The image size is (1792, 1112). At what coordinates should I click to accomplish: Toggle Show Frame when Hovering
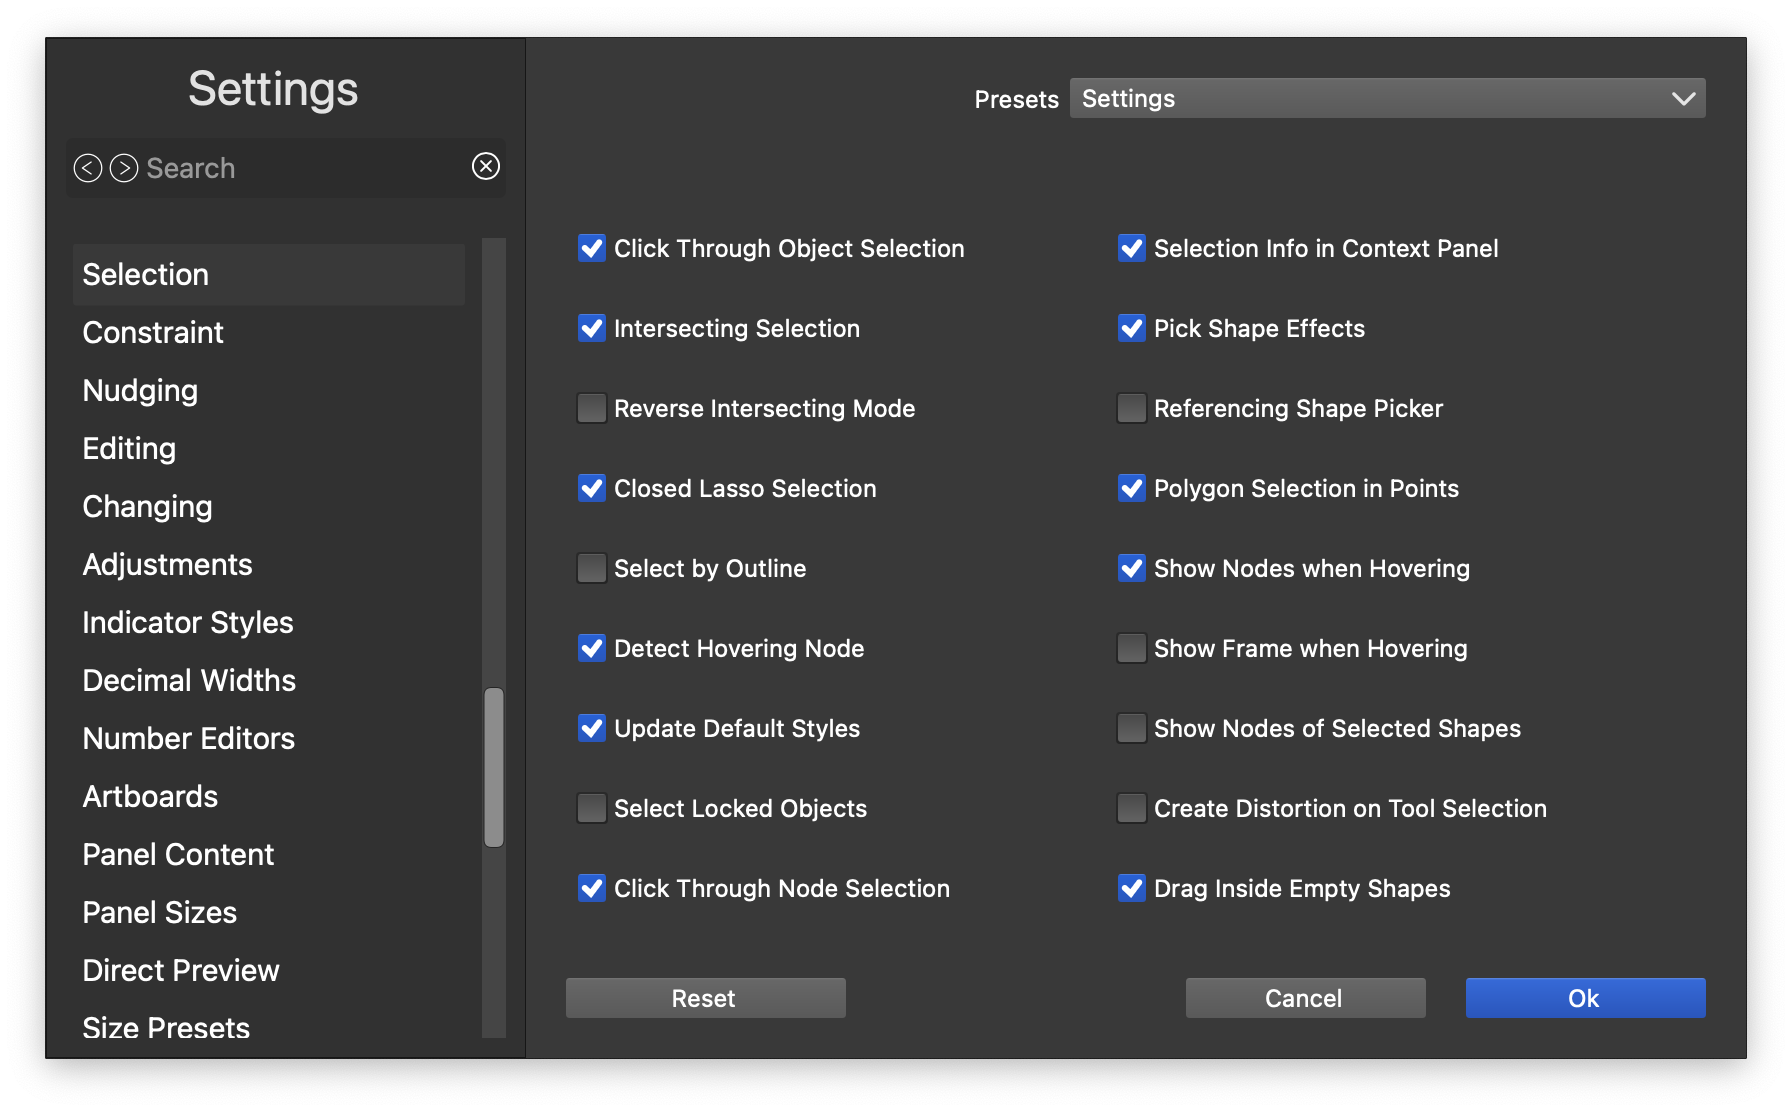click(x=1132, y=648)
